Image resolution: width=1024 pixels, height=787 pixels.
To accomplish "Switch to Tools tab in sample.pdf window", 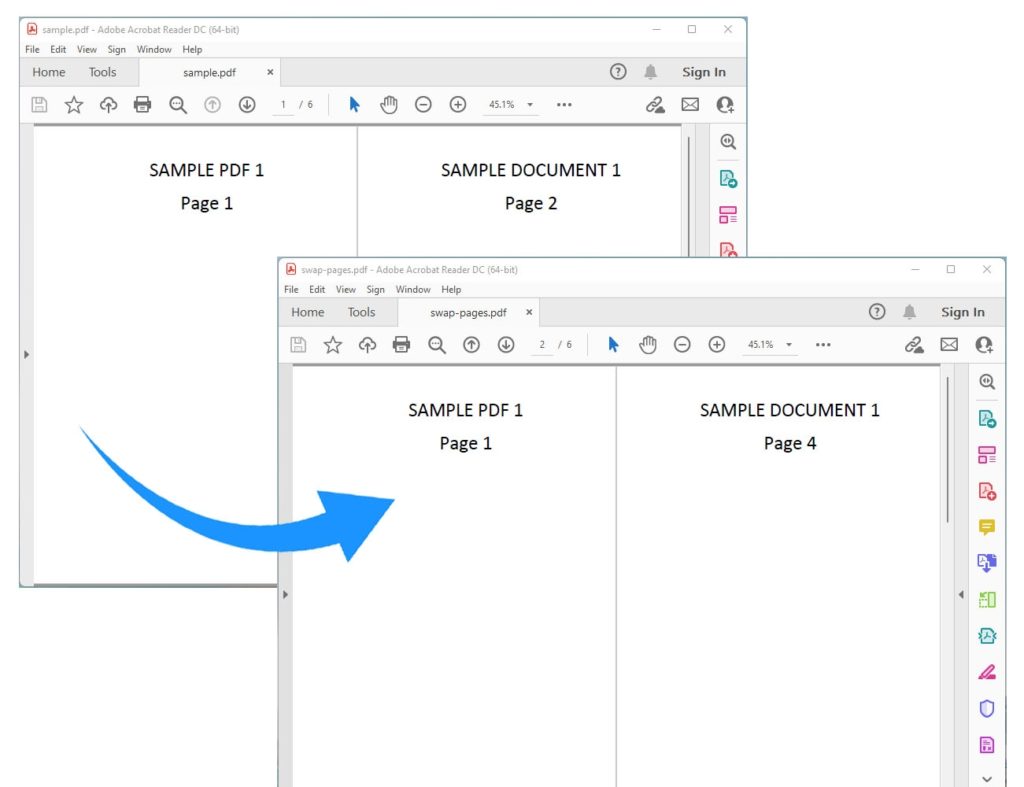I will (102, 72).
